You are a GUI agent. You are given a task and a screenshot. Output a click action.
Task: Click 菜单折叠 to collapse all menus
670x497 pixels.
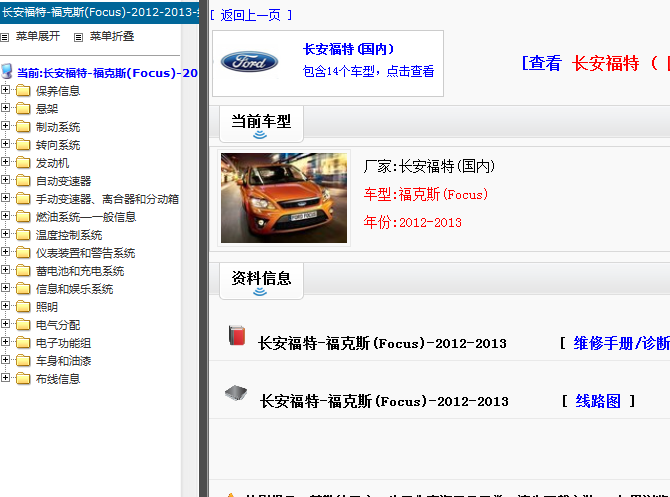[x=112, y=36]
